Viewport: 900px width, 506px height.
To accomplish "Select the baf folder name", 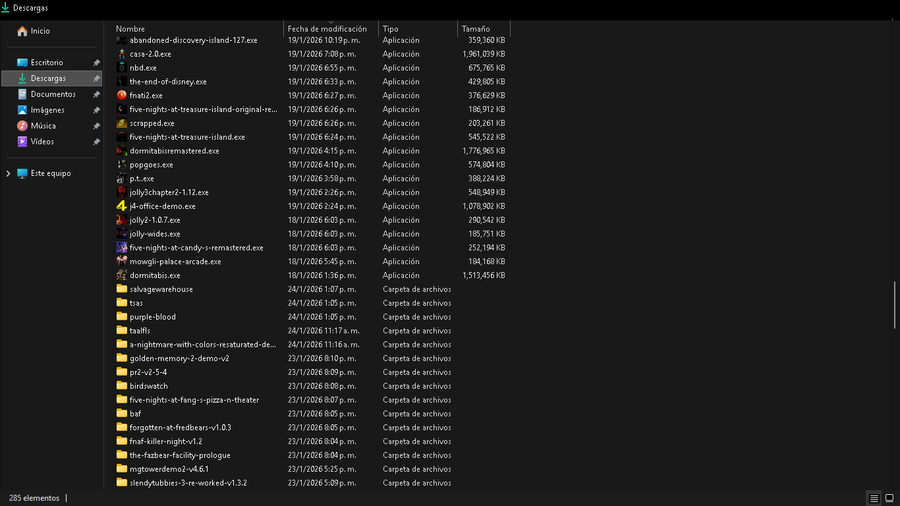I will point(135,414).
